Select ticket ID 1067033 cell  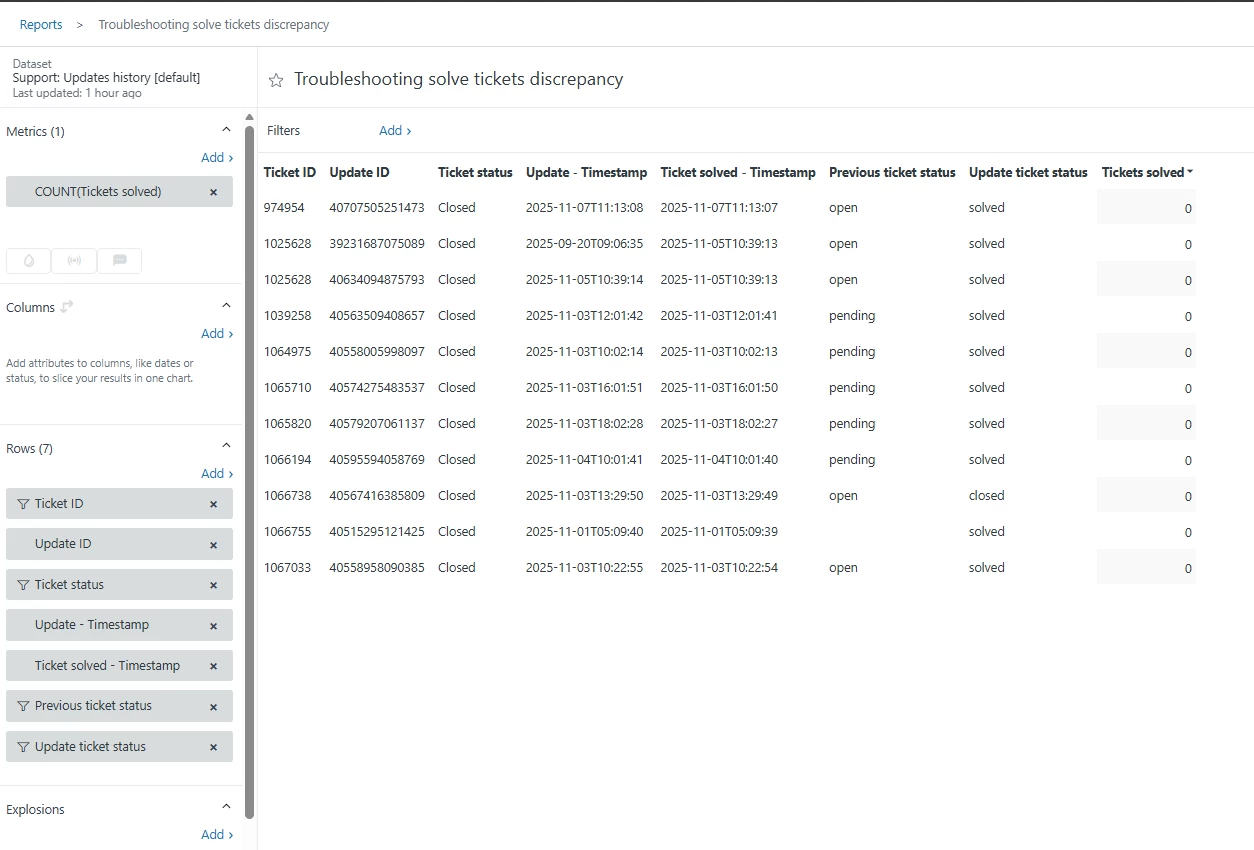click(288, 568)
